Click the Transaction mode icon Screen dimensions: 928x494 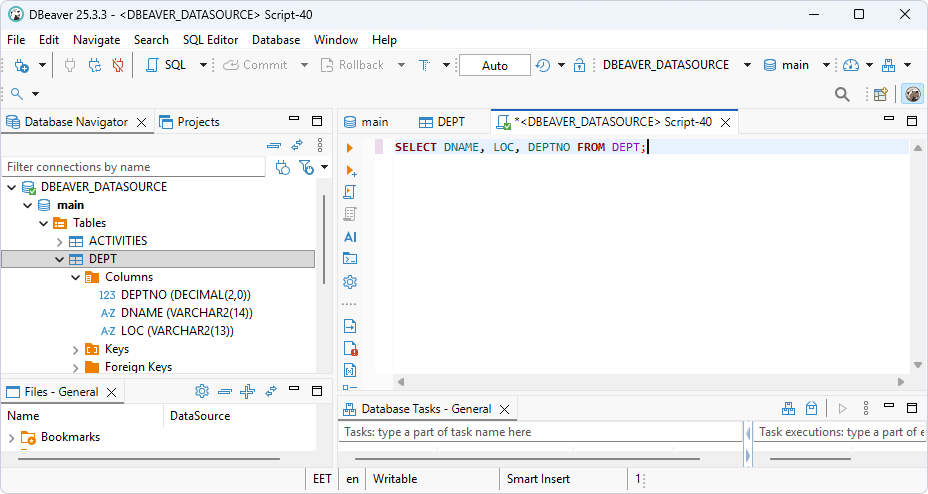click(424, 65)
